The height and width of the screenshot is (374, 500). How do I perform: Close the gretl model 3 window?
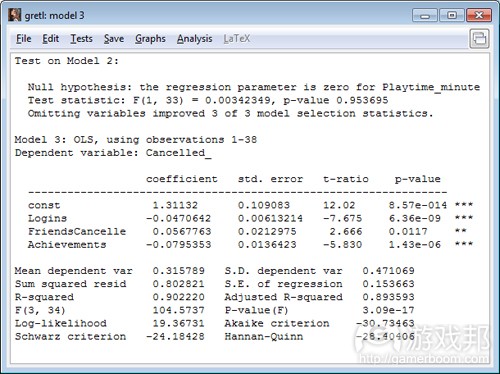click(479, 15)
